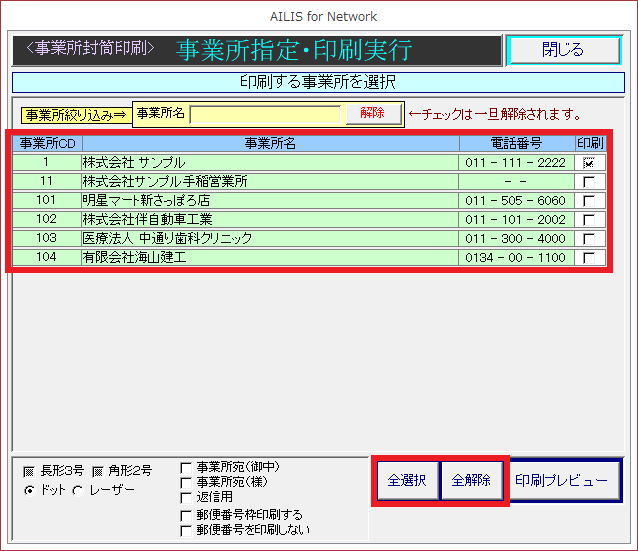The image size is (638, 551).
Task: Toggle the 長形3号 envelope checkbox
Action: pyautogui.click(x=28, y=471)
